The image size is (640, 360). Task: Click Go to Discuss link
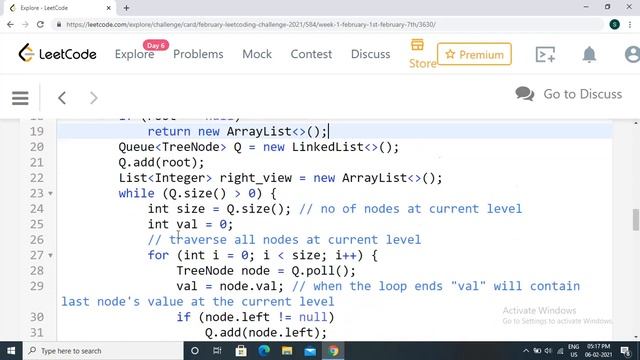[582, 94]
